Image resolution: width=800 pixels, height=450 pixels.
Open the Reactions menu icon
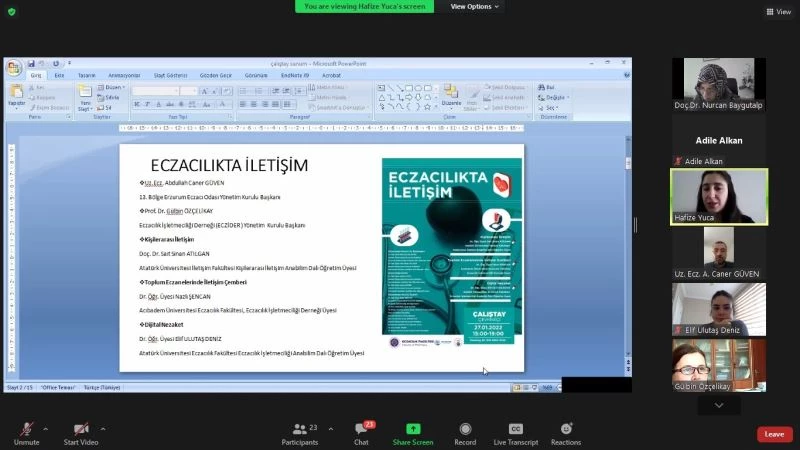coord(566,429)
